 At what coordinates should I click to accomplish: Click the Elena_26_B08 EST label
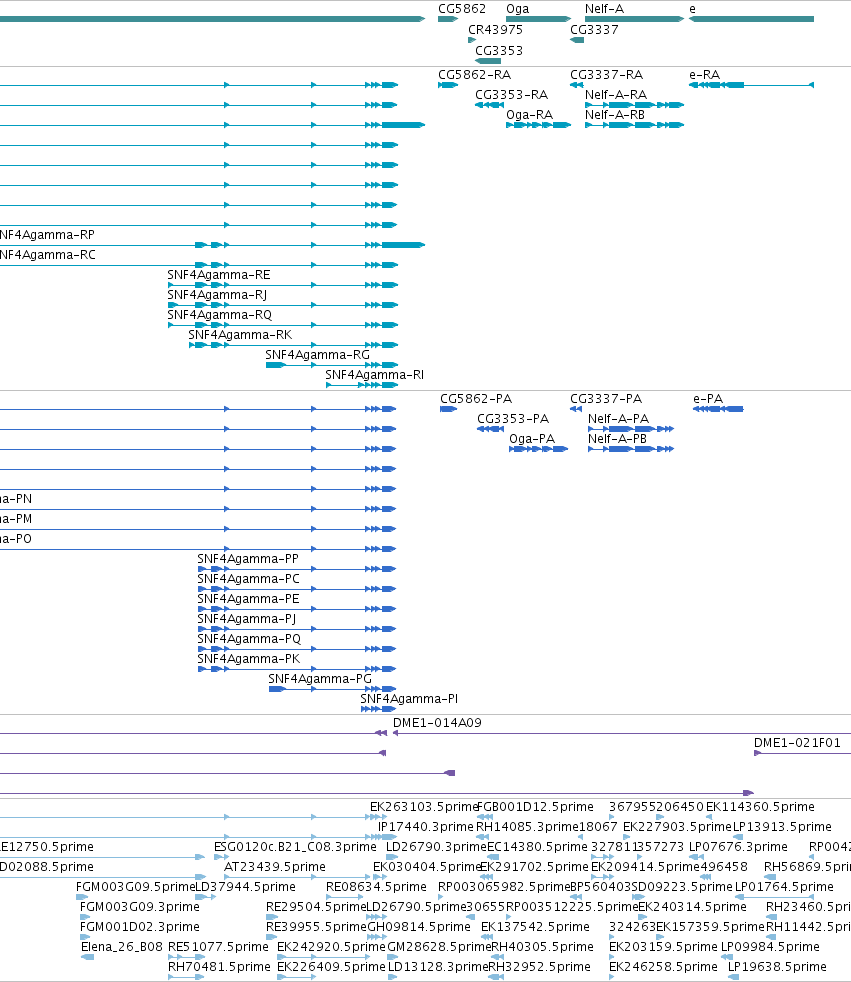coord(121,948)
